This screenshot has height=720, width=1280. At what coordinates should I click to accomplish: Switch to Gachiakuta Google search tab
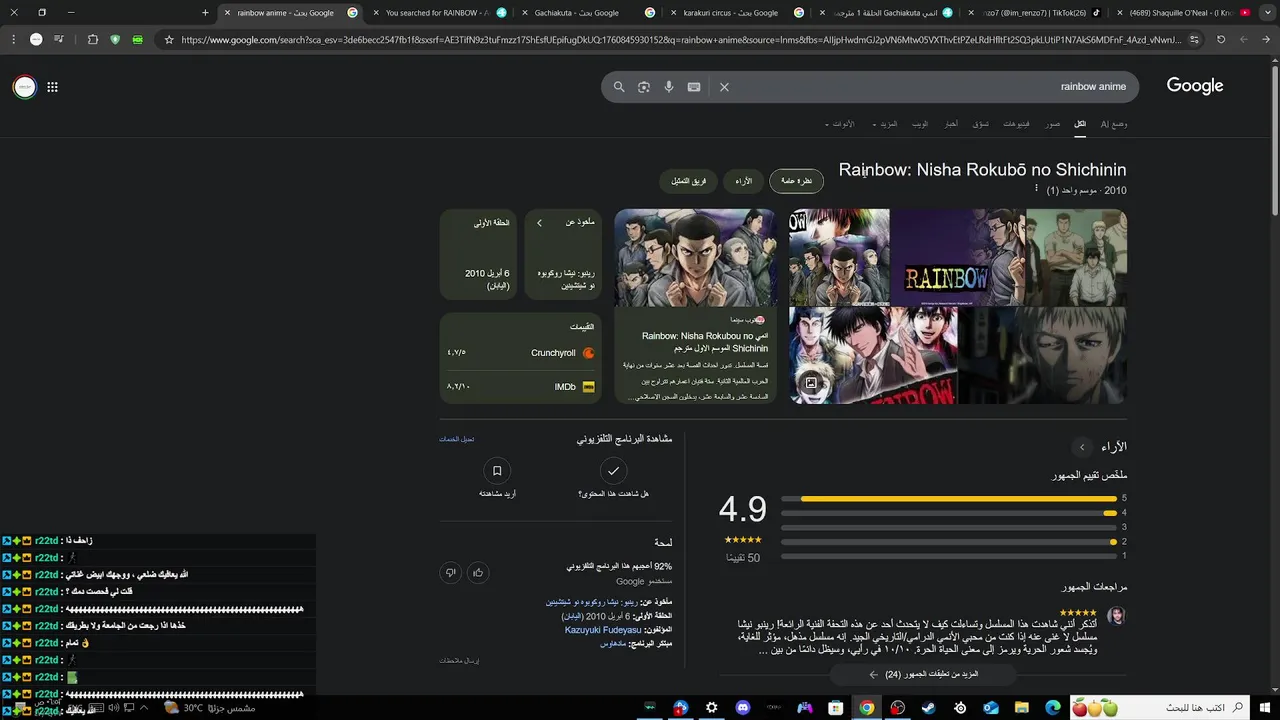[x=578, y=13]
